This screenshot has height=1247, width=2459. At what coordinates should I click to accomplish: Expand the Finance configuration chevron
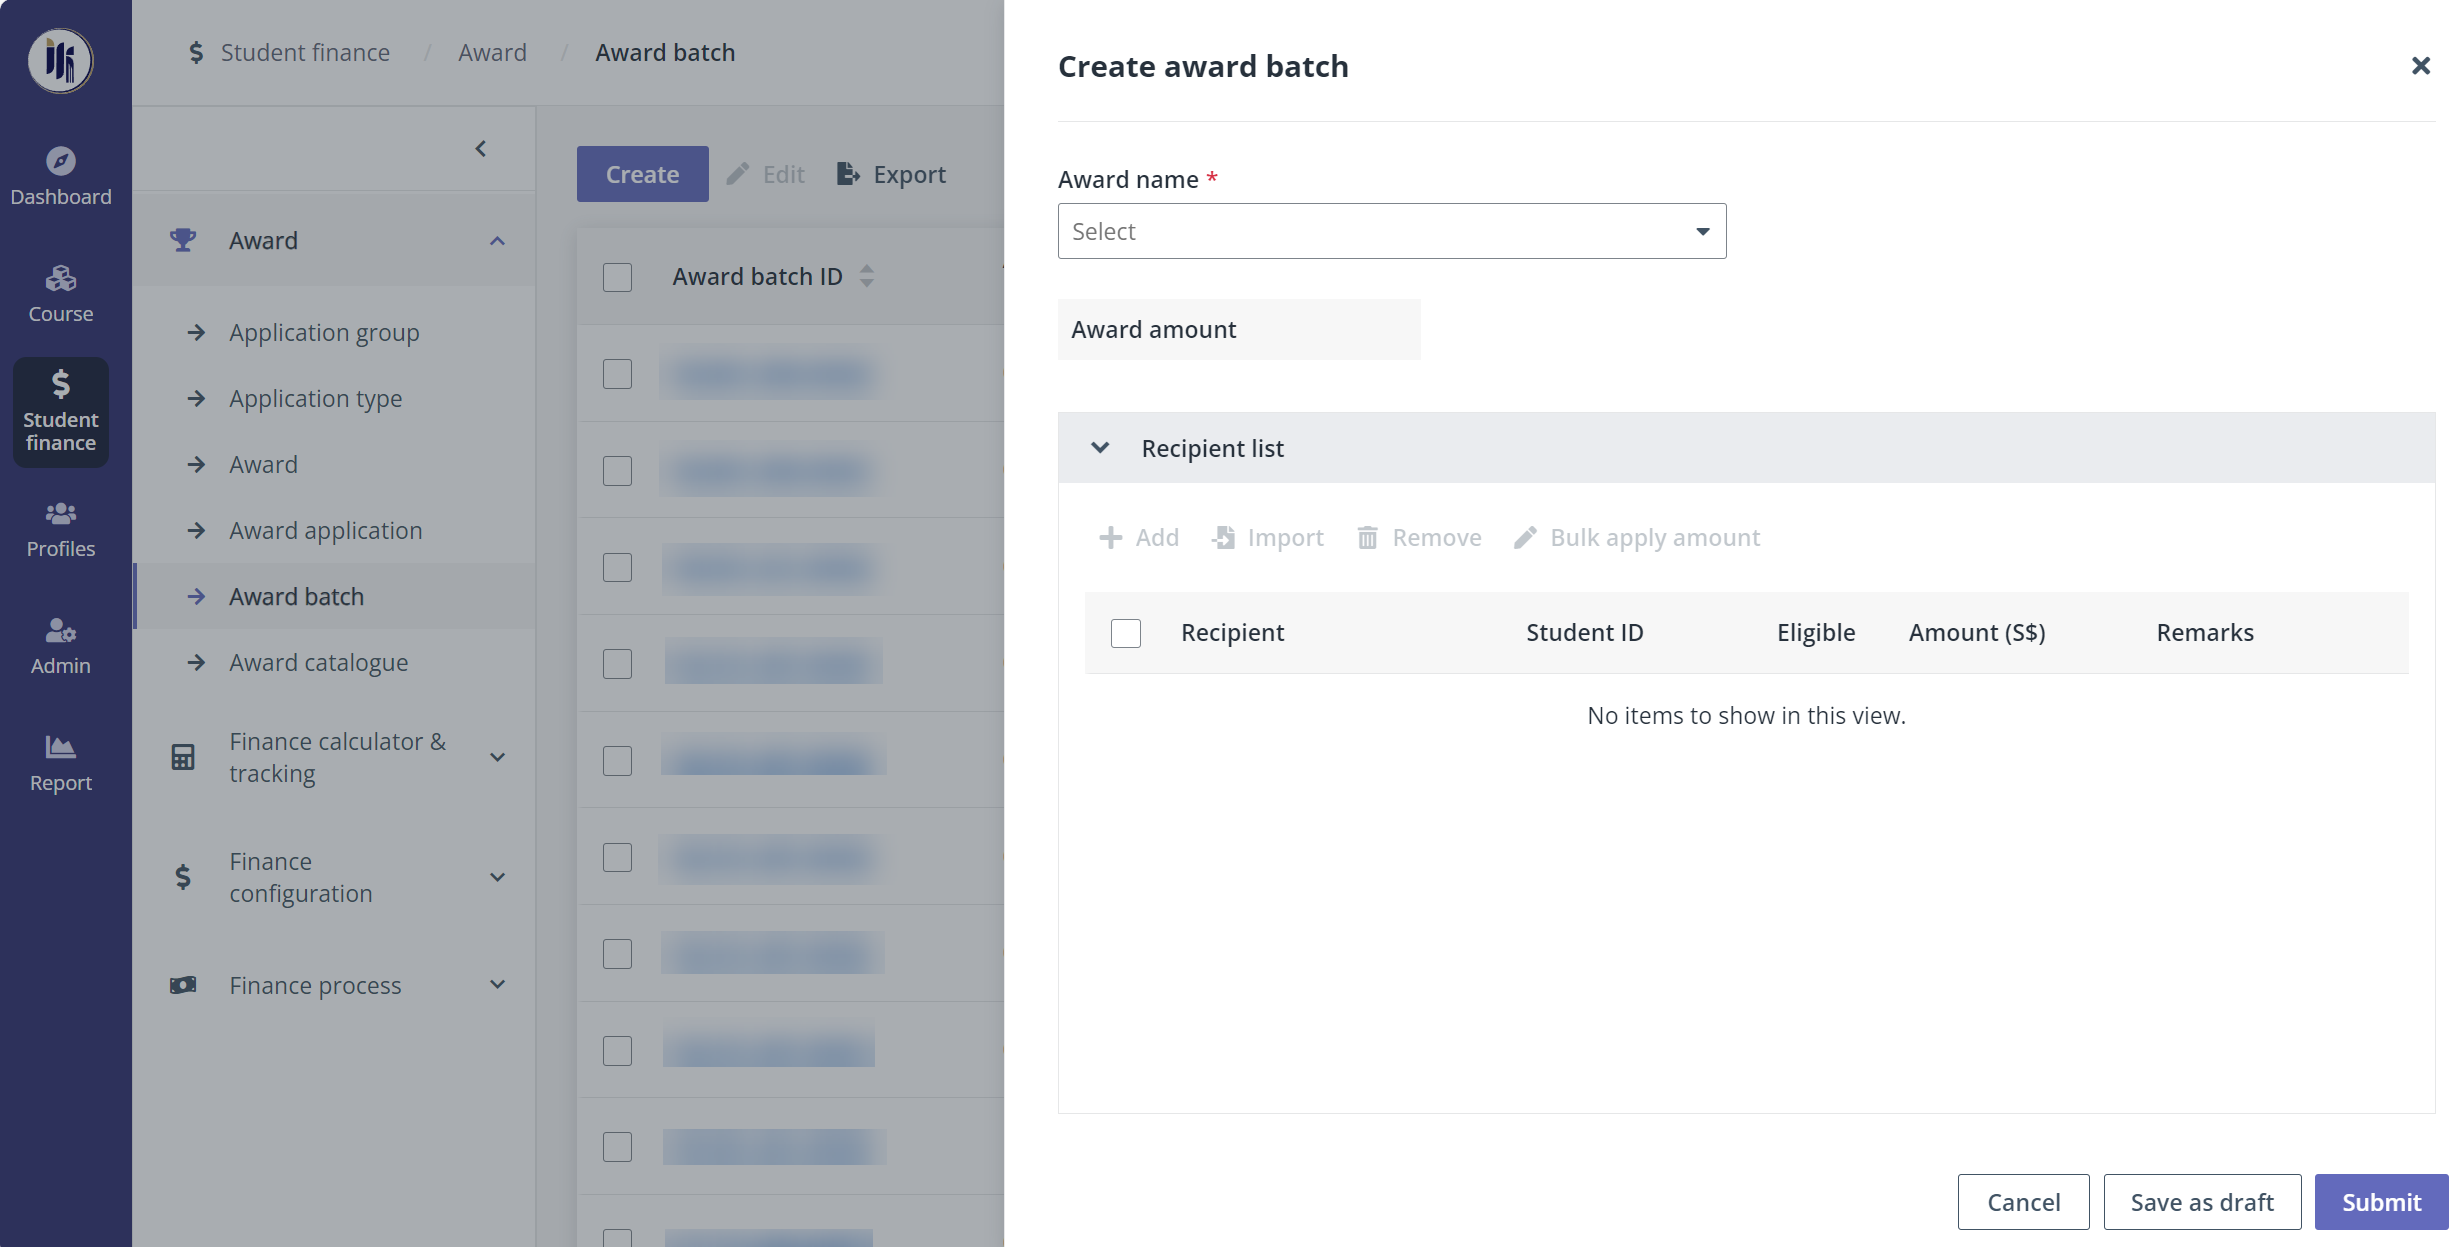497,877
